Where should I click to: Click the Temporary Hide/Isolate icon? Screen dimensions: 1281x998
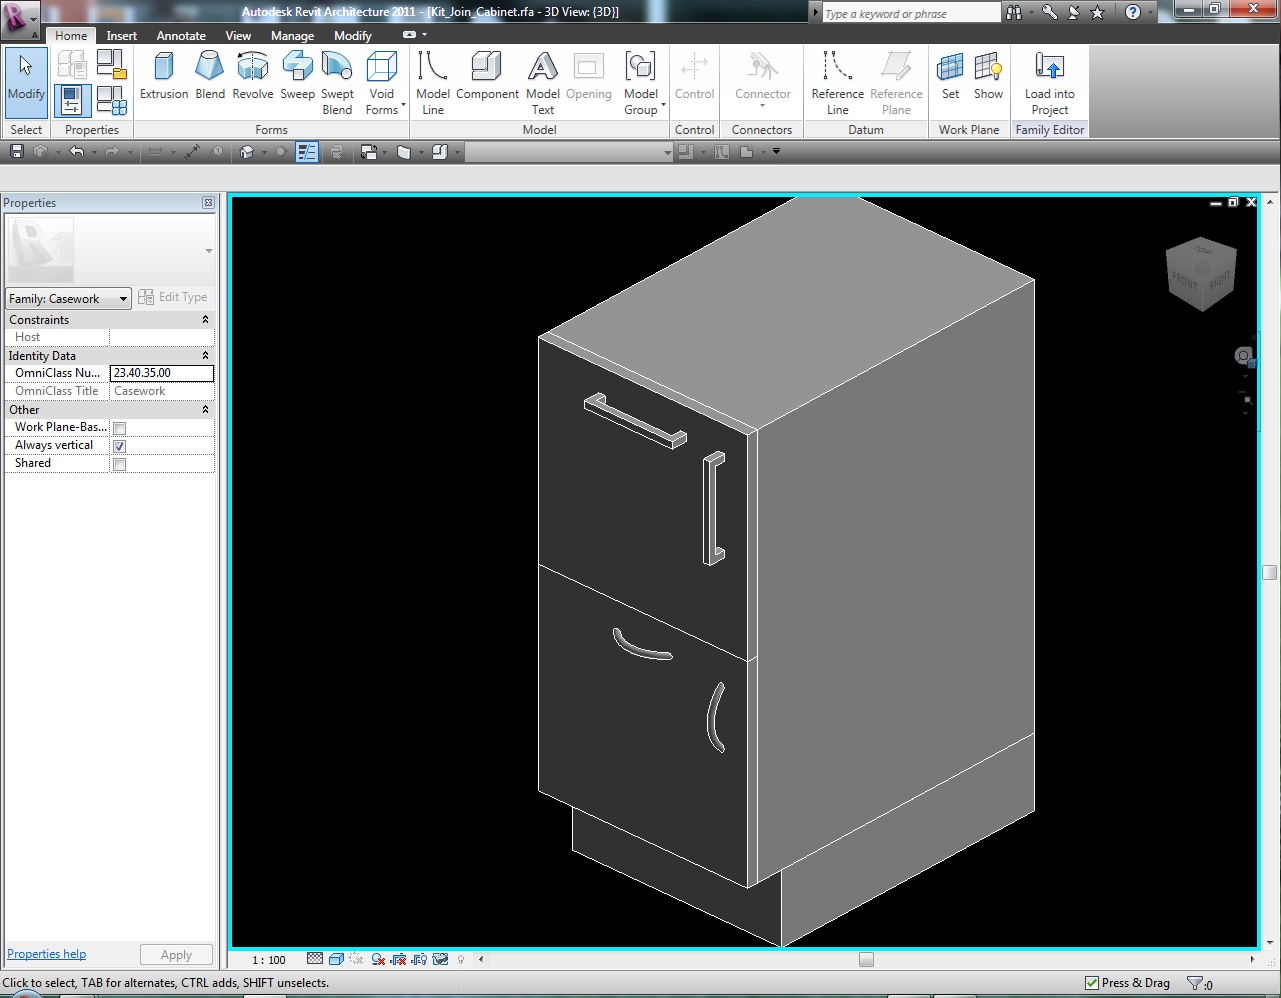tap(440, 959)
